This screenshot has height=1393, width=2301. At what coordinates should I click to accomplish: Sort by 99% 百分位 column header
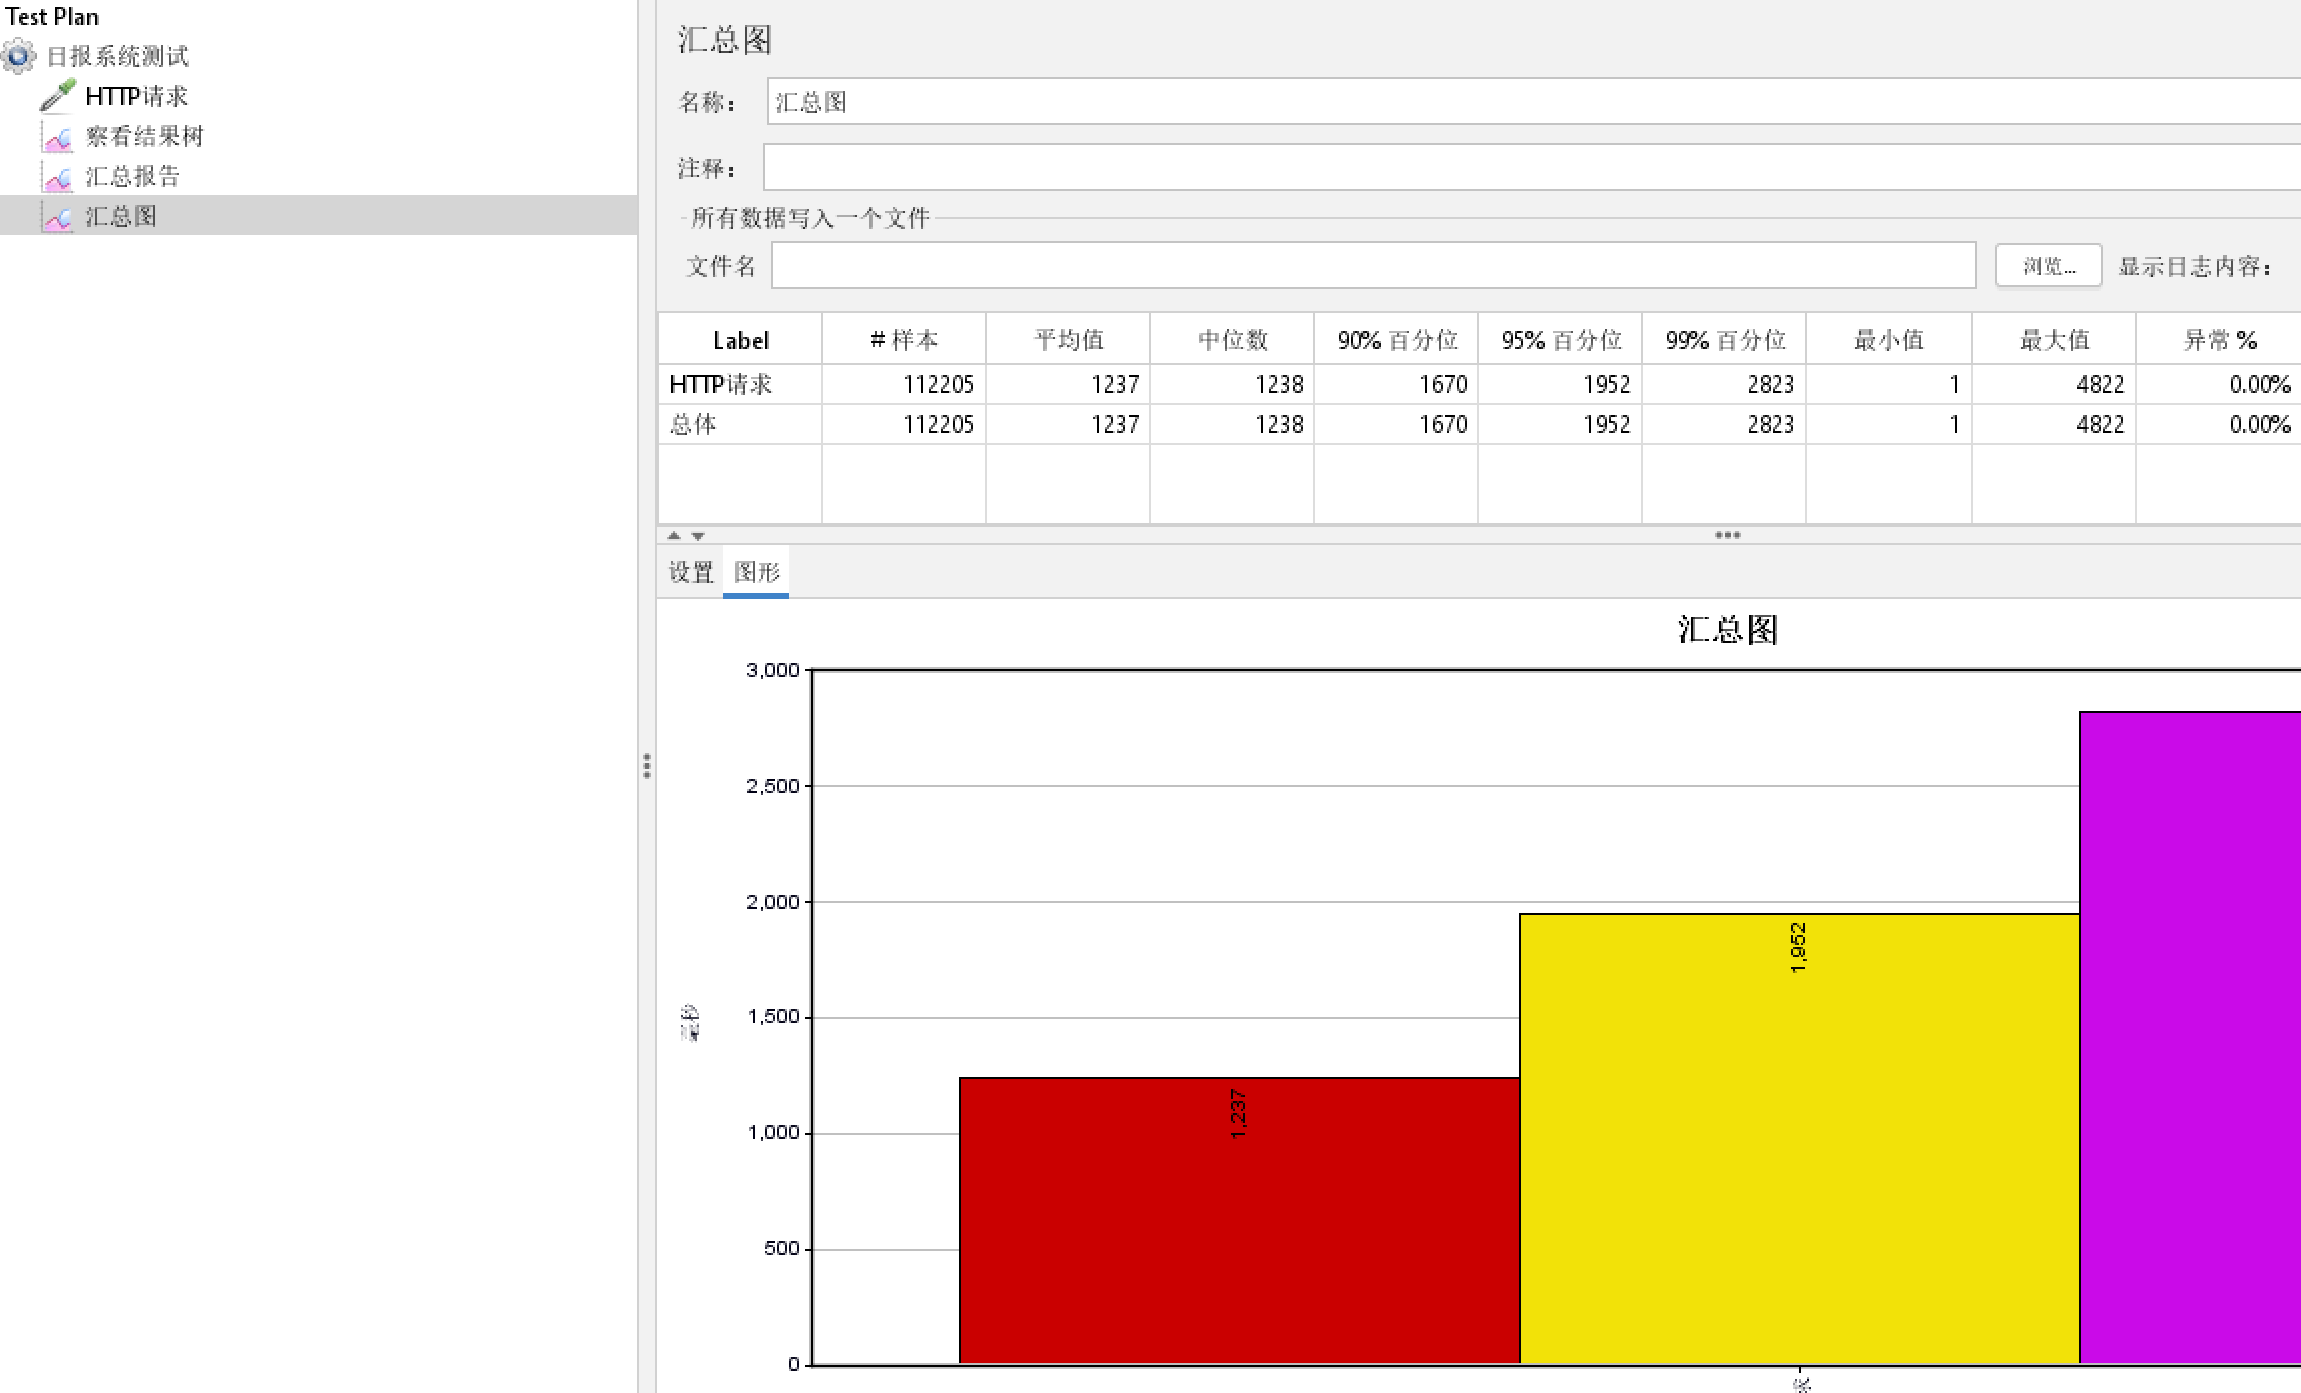point(1724,340)
